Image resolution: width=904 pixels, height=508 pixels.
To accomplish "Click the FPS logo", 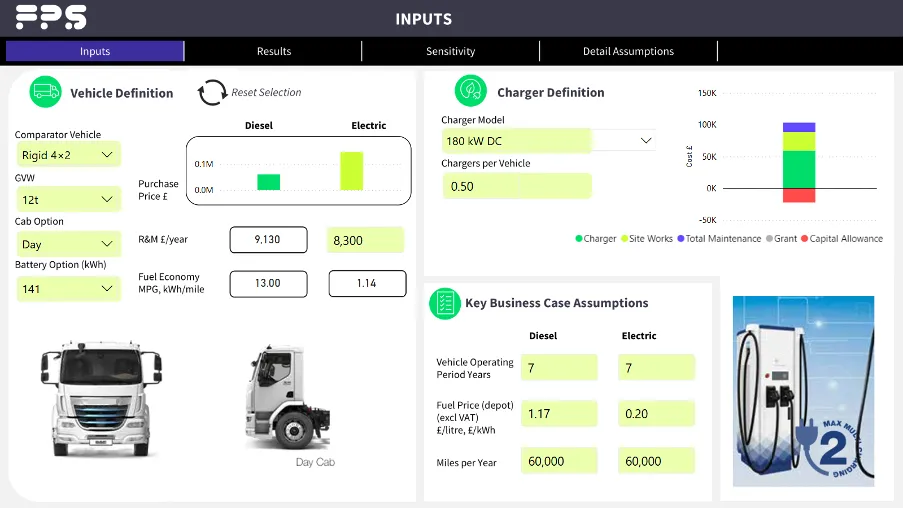I will click(51, 17).
